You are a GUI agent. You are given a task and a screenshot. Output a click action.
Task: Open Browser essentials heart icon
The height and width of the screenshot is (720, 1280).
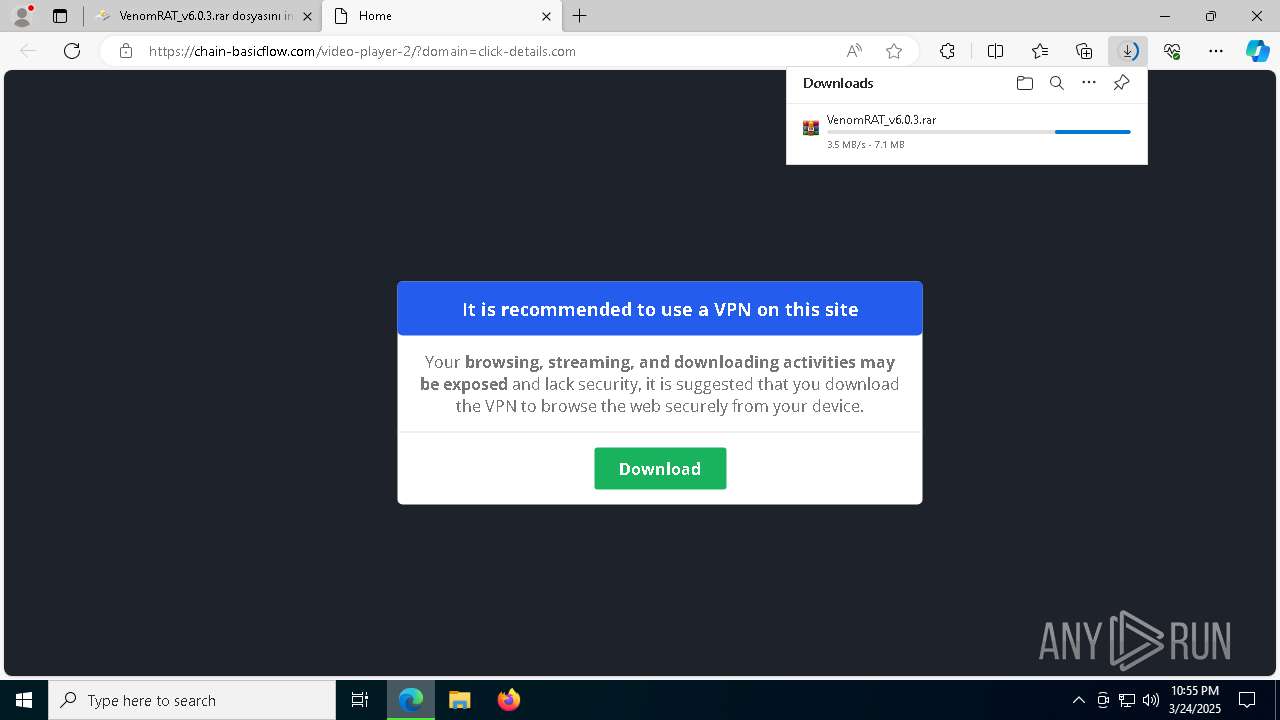(1172, 51)
